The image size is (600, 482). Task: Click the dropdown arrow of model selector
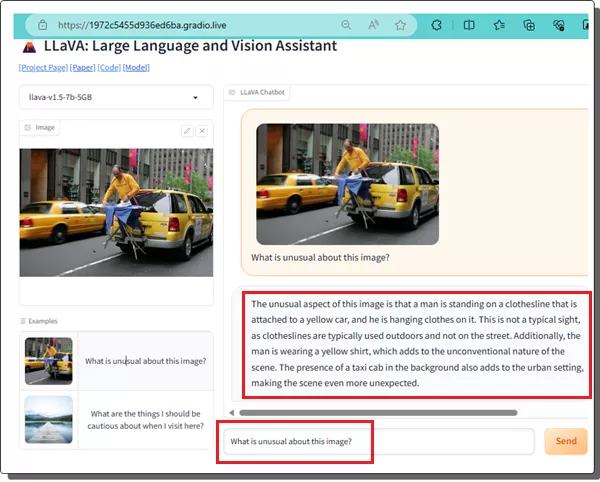196,98
